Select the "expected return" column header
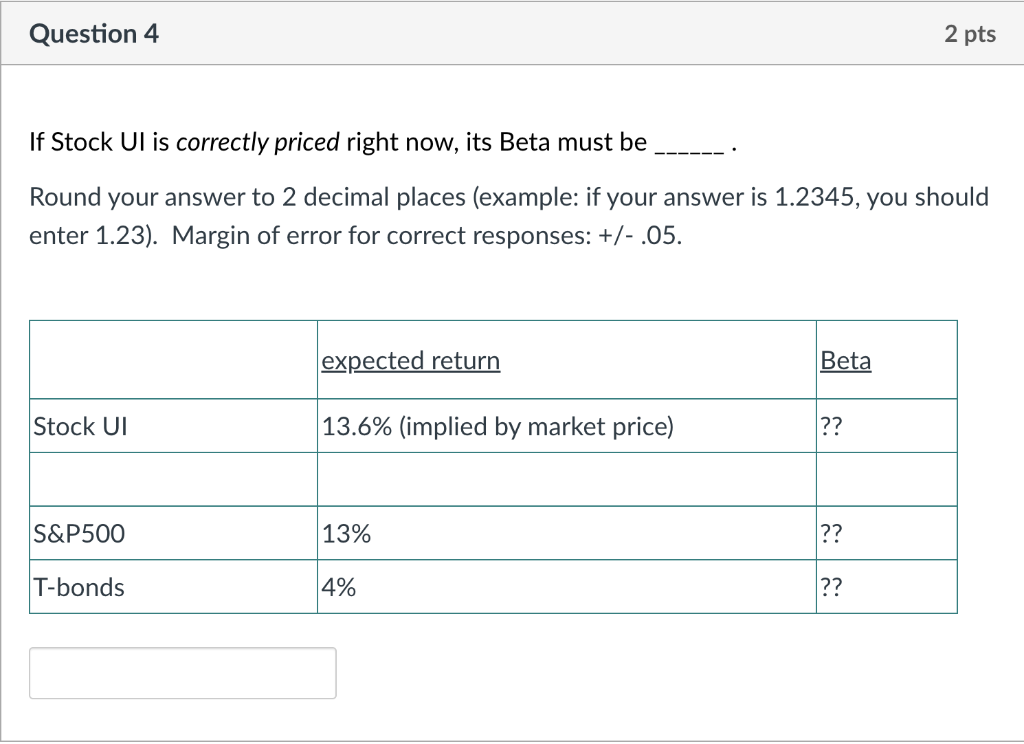 [x=411, y=360]
